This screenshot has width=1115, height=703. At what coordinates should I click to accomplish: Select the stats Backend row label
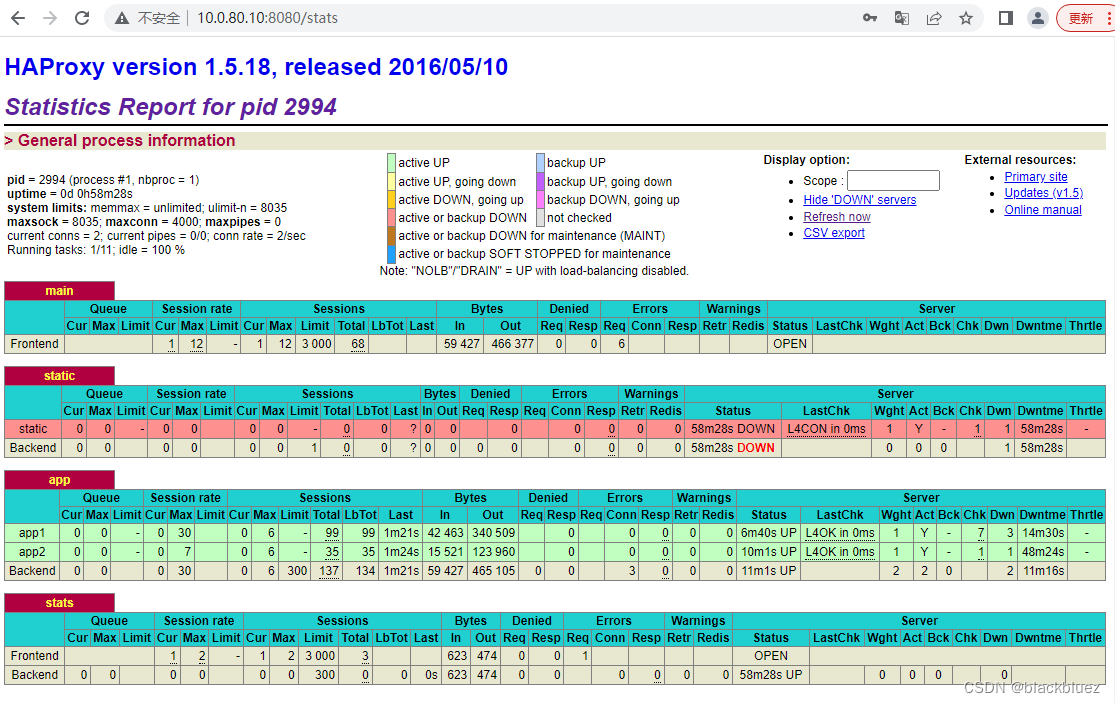point(34,675)
